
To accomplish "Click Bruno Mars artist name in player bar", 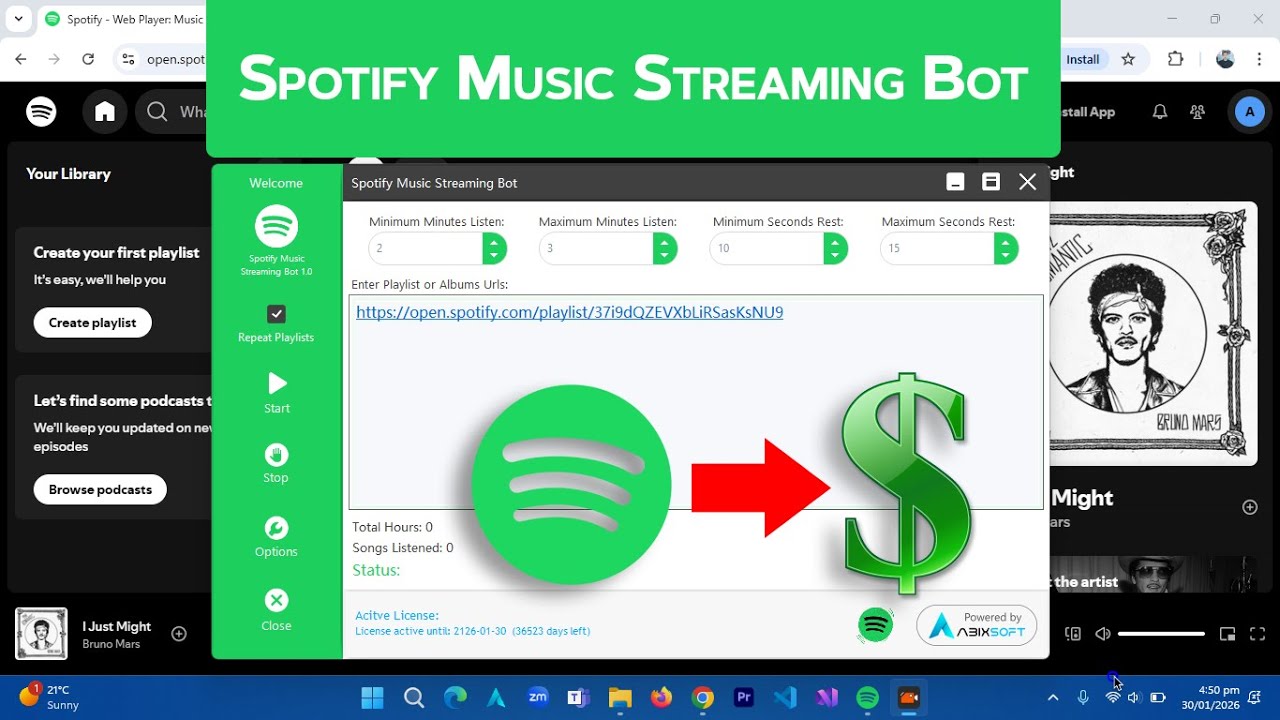I will coord(111,644).
